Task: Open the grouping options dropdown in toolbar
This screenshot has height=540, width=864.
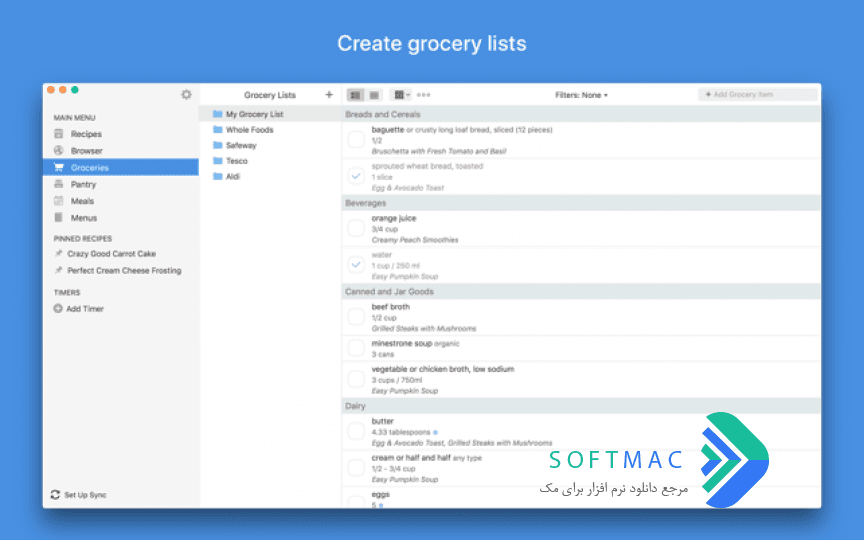Action: [x=400, y=95]
